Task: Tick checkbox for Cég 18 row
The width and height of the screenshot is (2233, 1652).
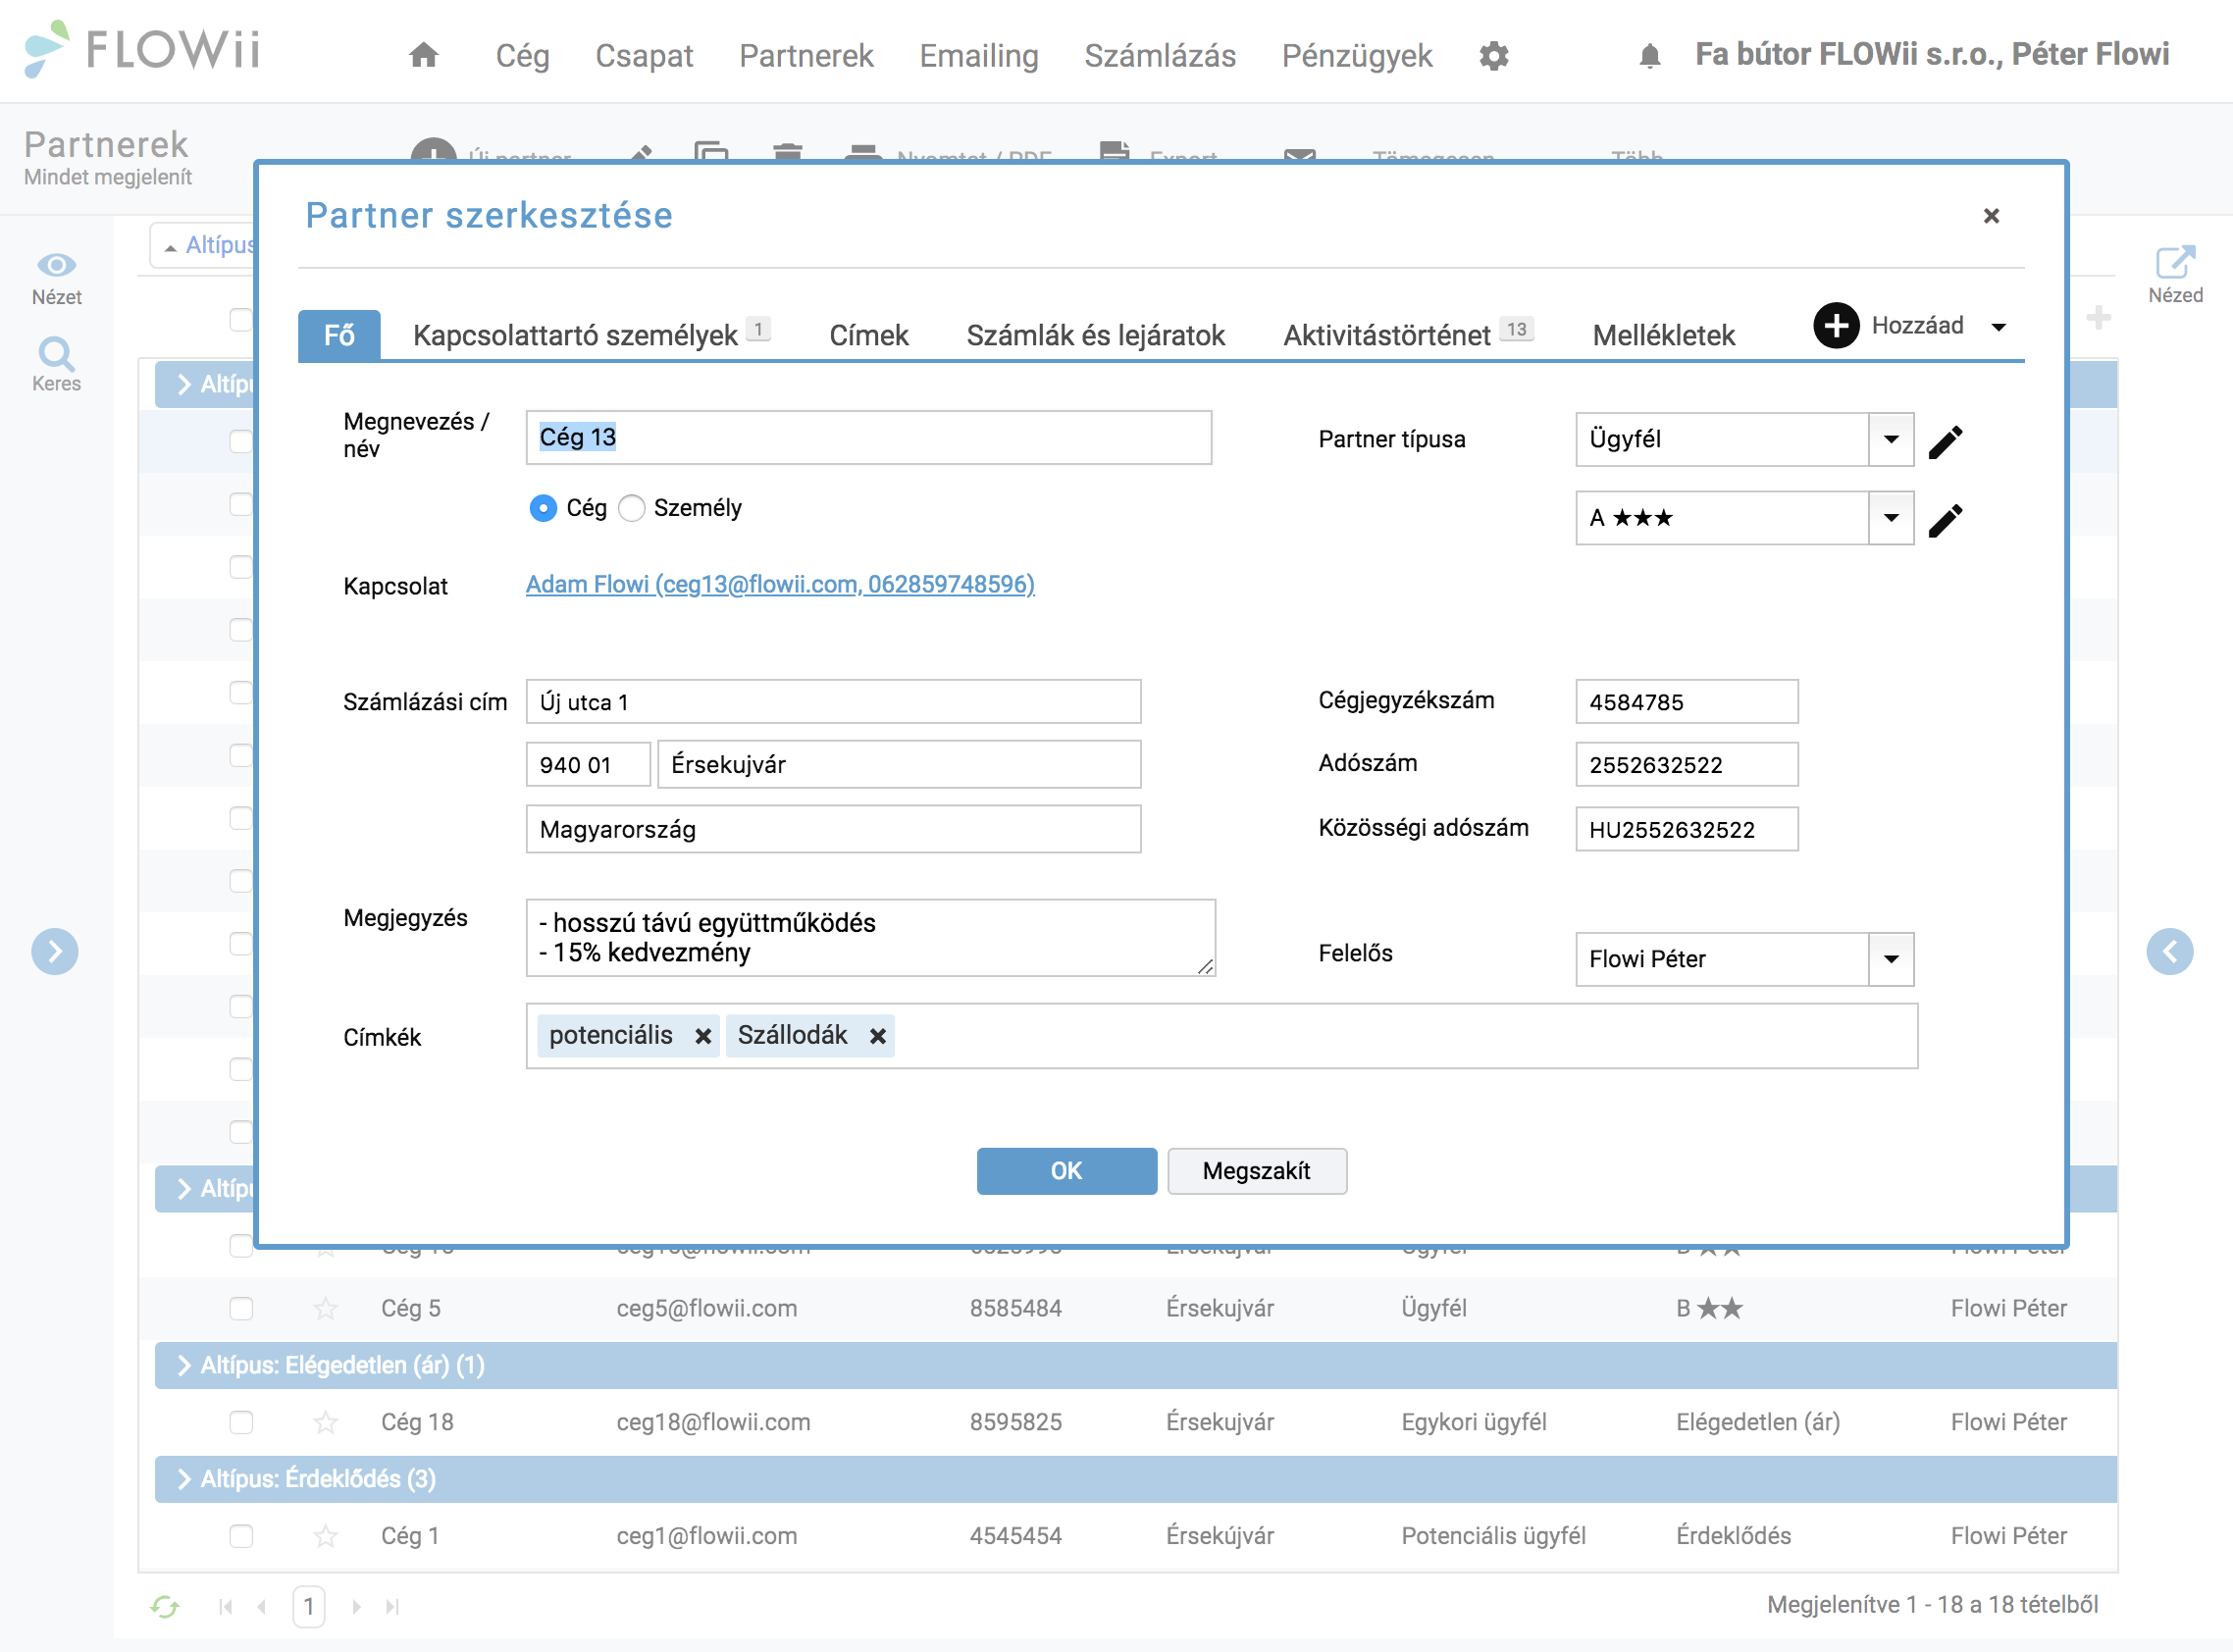Action: coord(241,1422)
